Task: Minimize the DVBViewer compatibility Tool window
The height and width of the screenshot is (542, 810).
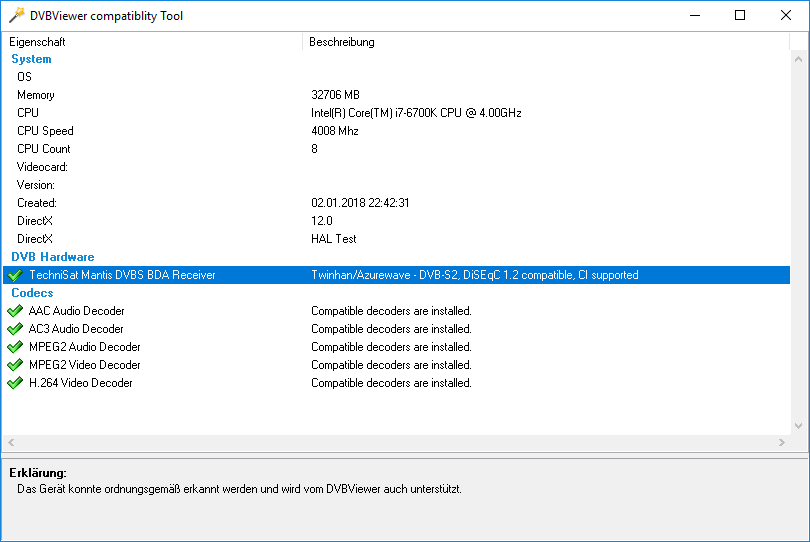Action: [x=695, y=16]
